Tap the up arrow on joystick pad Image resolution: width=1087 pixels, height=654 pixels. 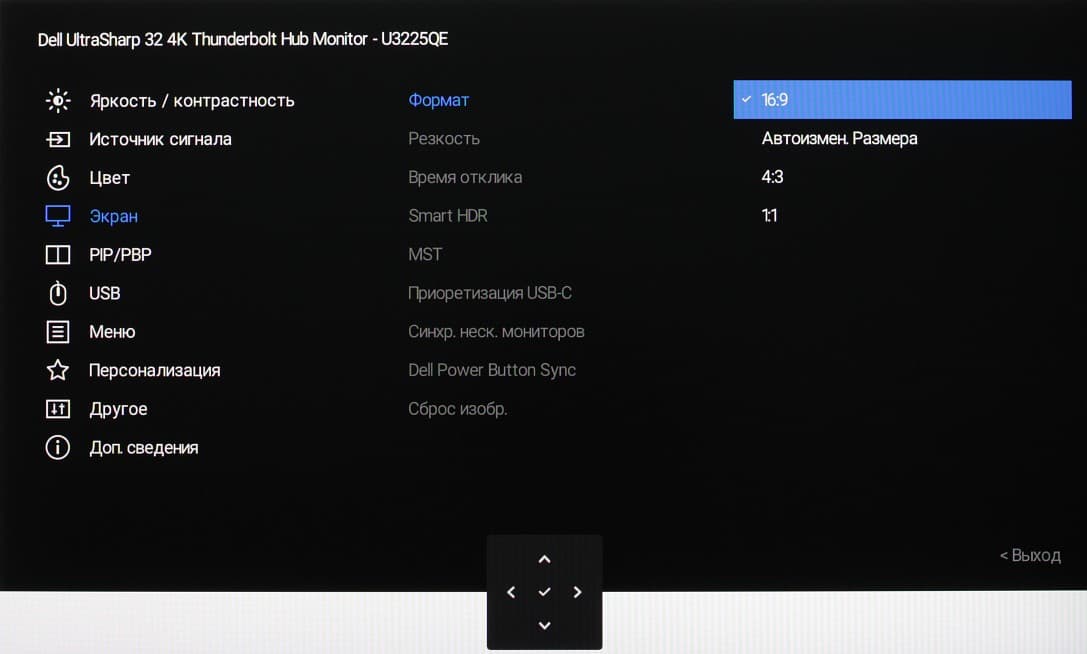coord(544,559)
